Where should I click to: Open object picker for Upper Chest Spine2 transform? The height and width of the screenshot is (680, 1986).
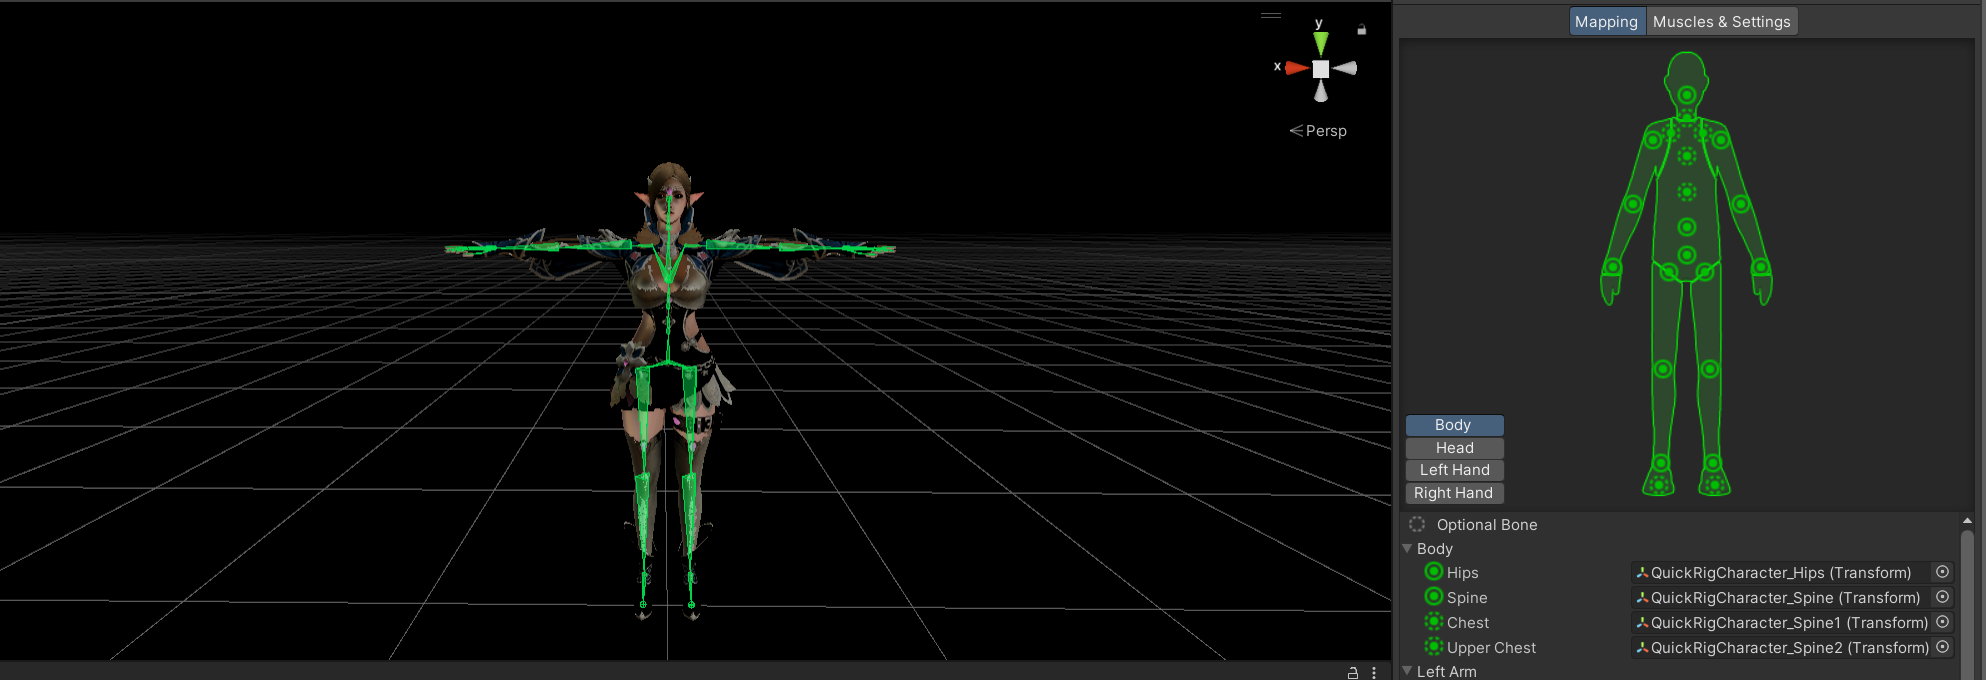[1942, 647]
